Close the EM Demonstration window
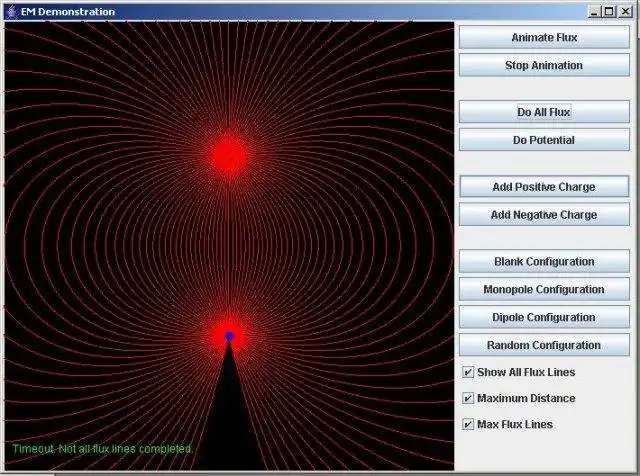This screenshot has height=476, width=640. pyautogui.click(x=625, y=11)
